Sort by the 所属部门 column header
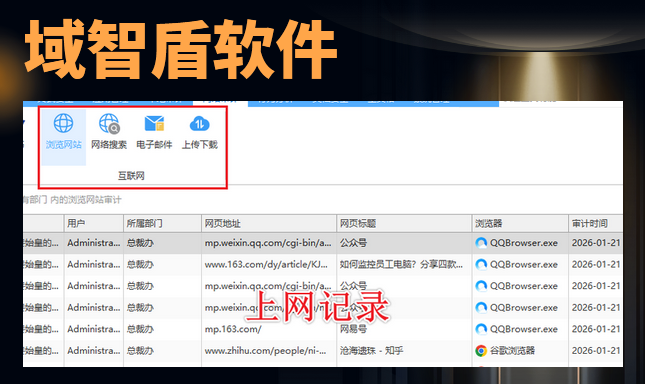645x384 pixels. (x=162, y=223)
